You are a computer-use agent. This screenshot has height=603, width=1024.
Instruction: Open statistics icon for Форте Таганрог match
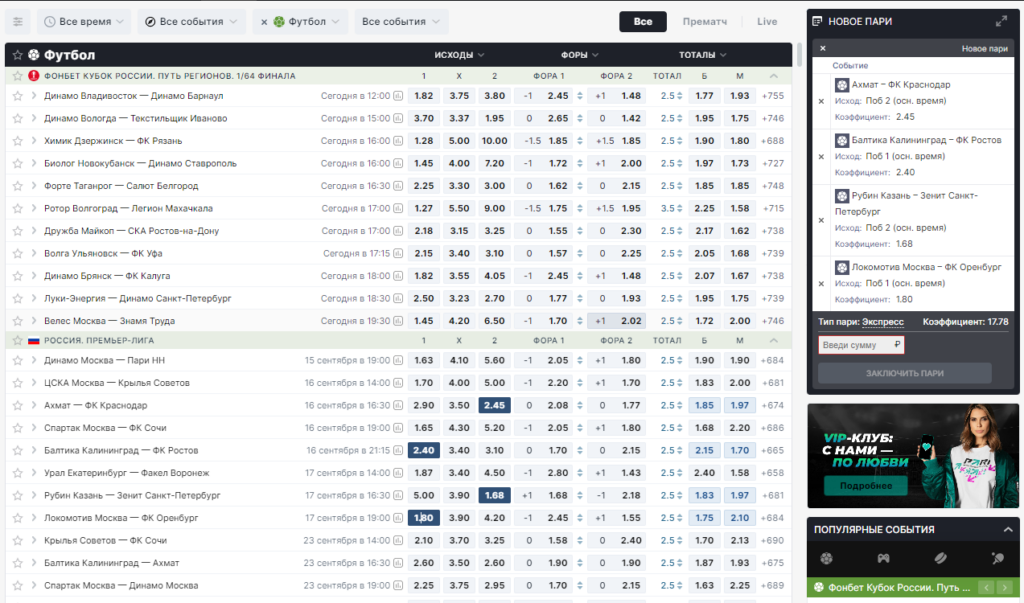coord(398,186)
